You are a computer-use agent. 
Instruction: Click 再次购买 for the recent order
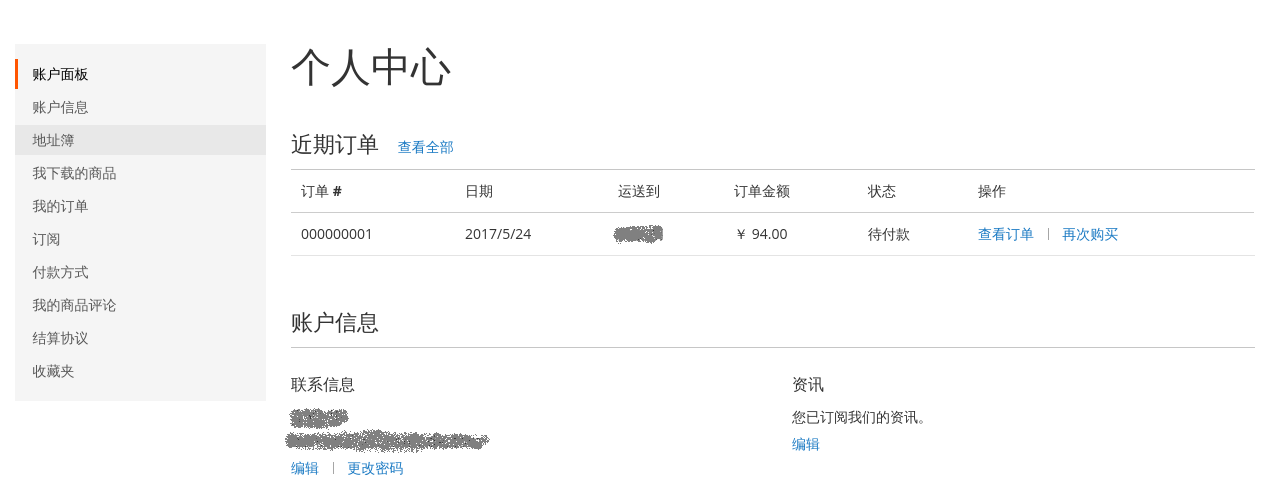(1089, 234)
